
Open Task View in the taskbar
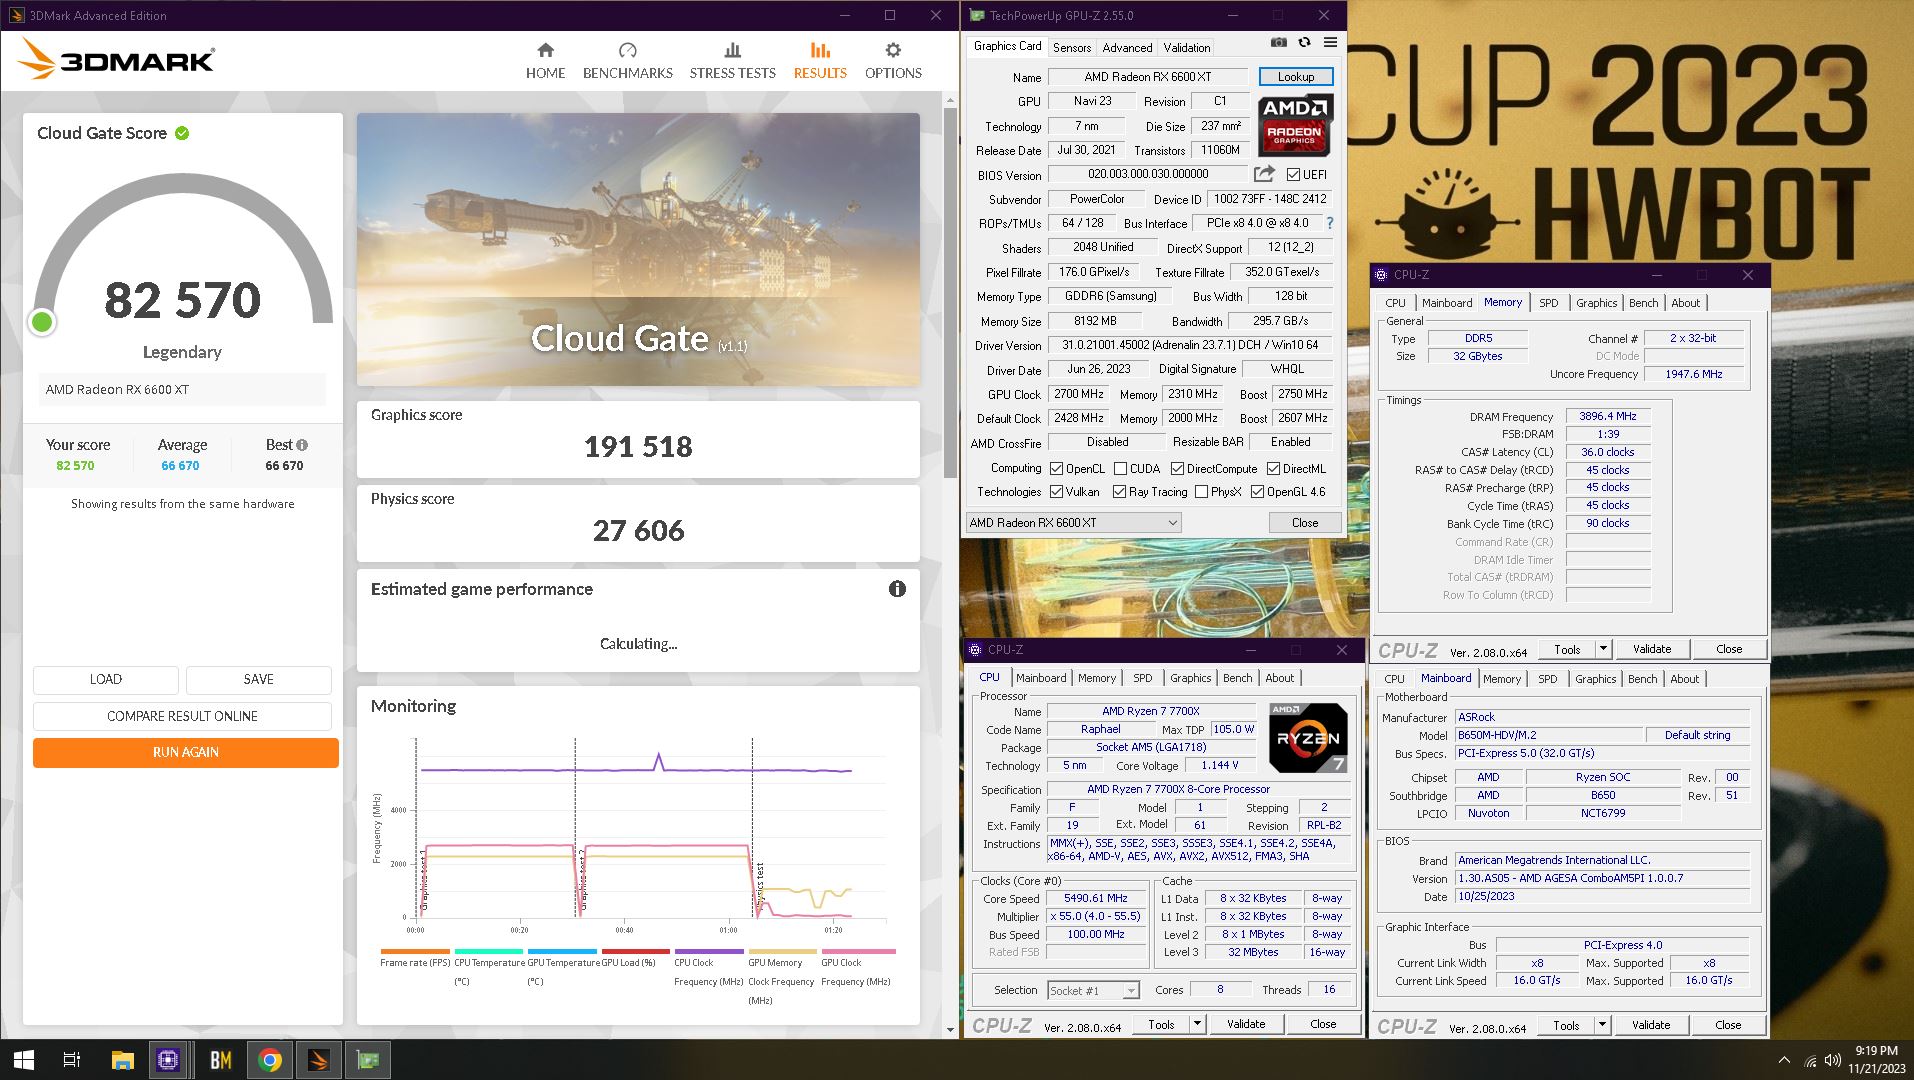pyautogui.click(x=72, y=1060)
